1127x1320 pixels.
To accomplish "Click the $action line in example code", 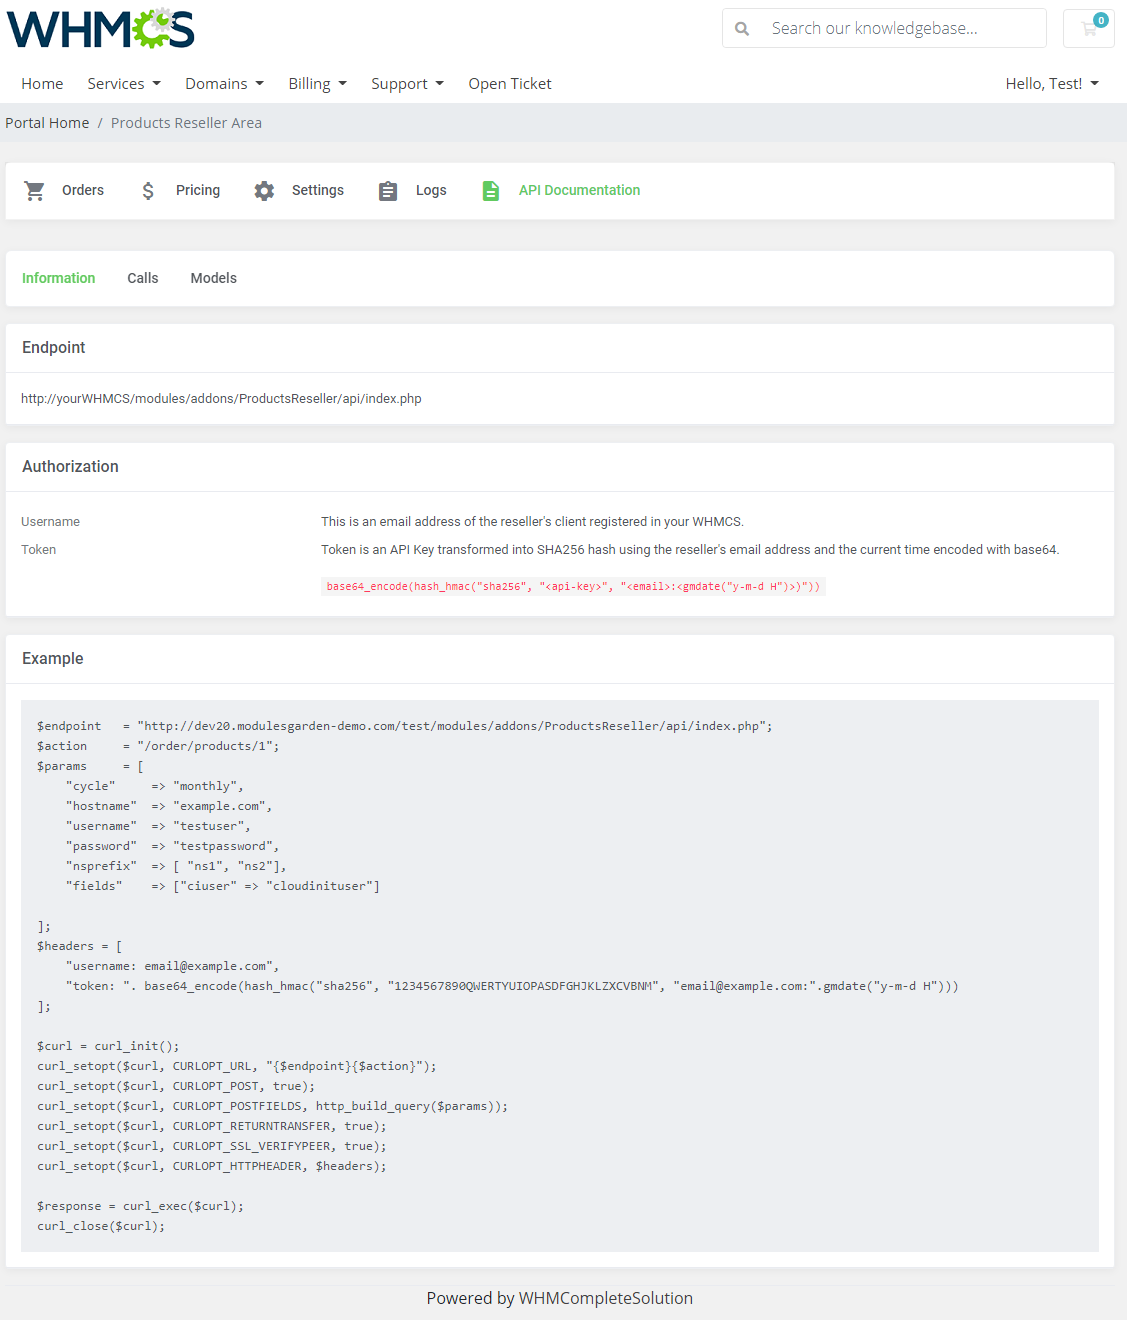I will click(x=158, y=746).
